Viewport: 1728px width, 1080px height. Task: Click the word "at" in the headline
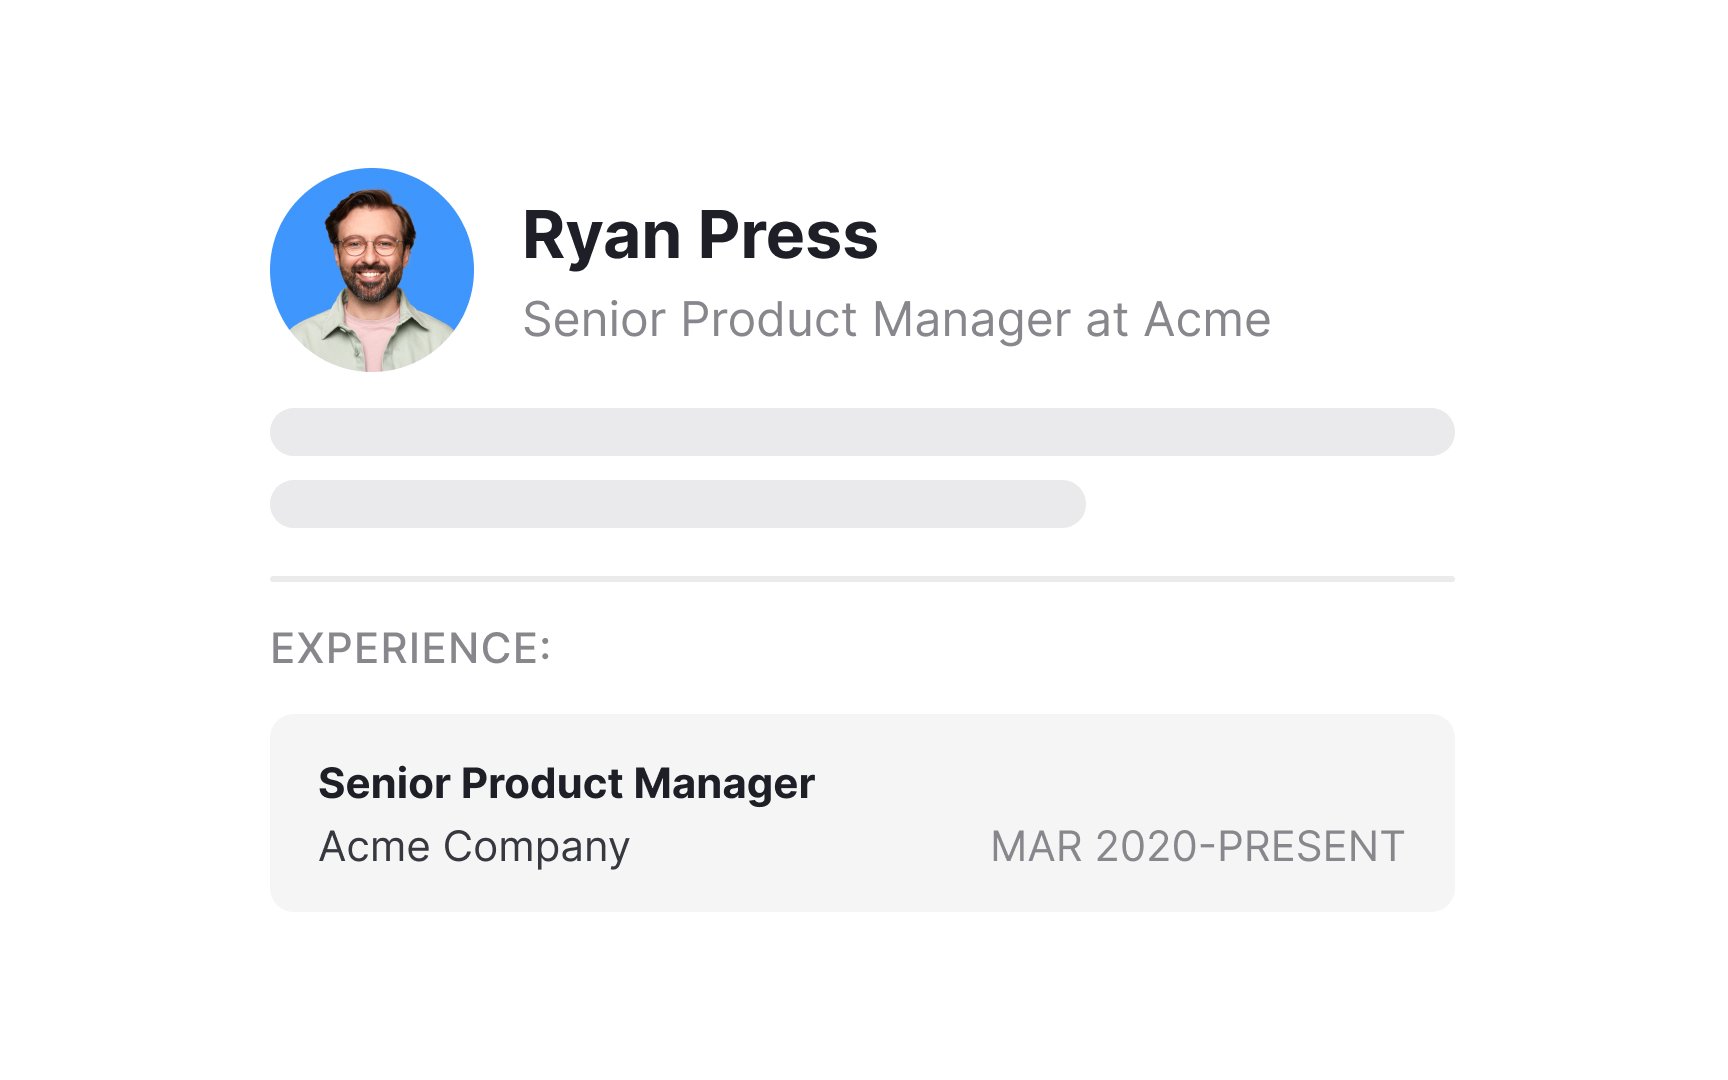point(1107,320)
